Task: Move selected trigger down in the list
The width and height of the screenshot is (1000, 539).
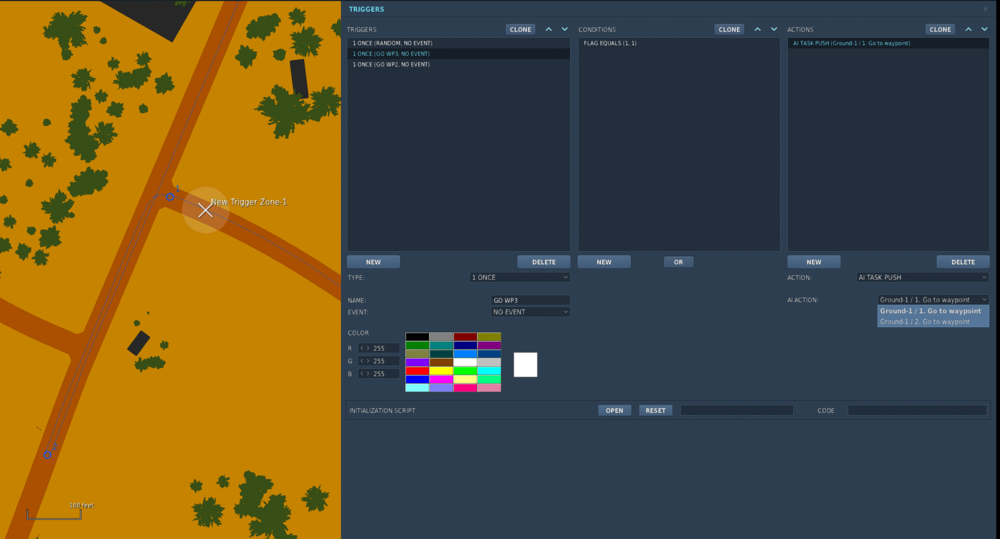Action: pos(564,29)
